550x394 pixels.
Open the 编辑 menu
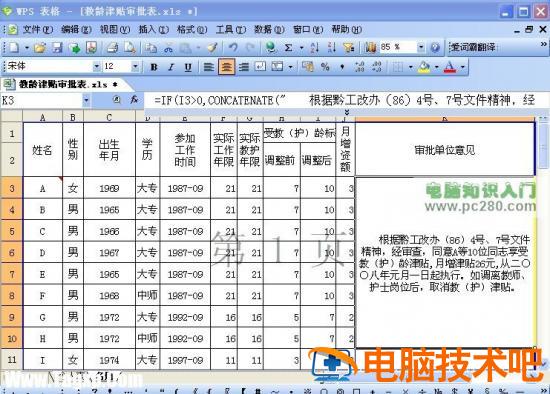point(76,29)
